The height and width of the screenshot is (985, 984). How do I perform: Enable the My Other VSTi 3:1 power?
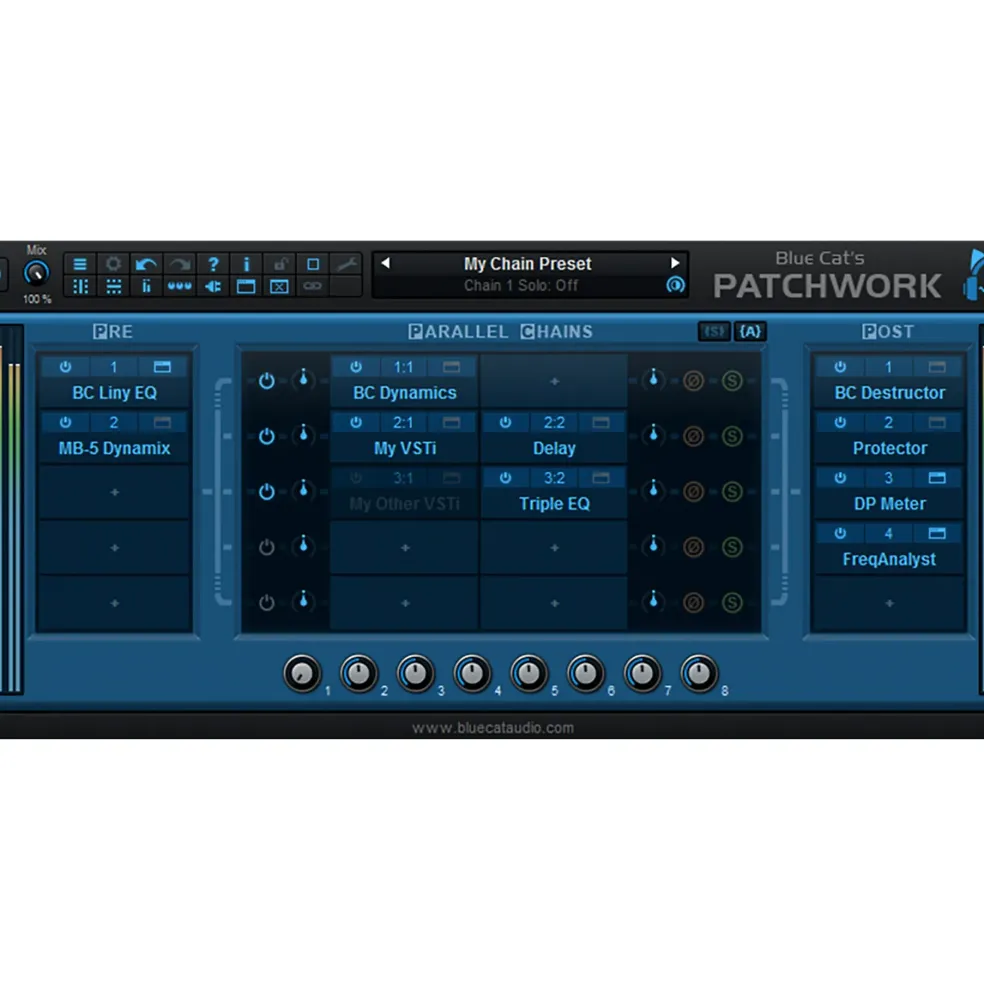tap(356, 478)
